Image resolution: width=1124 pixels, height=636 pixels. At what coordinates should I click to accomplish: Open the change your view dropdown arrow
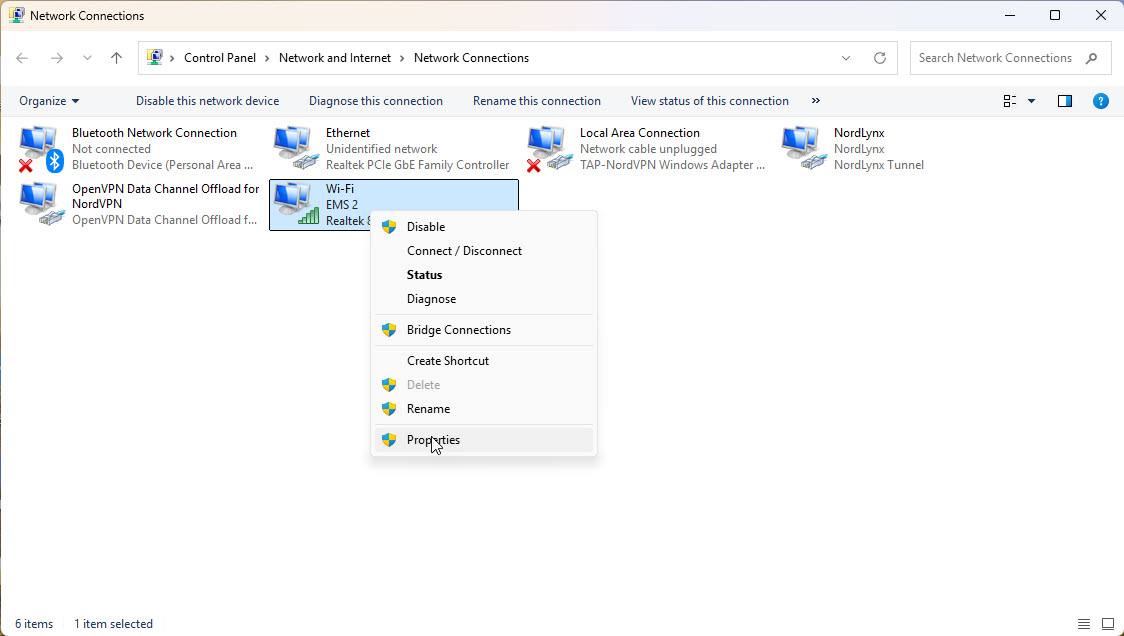point(1032,101)
